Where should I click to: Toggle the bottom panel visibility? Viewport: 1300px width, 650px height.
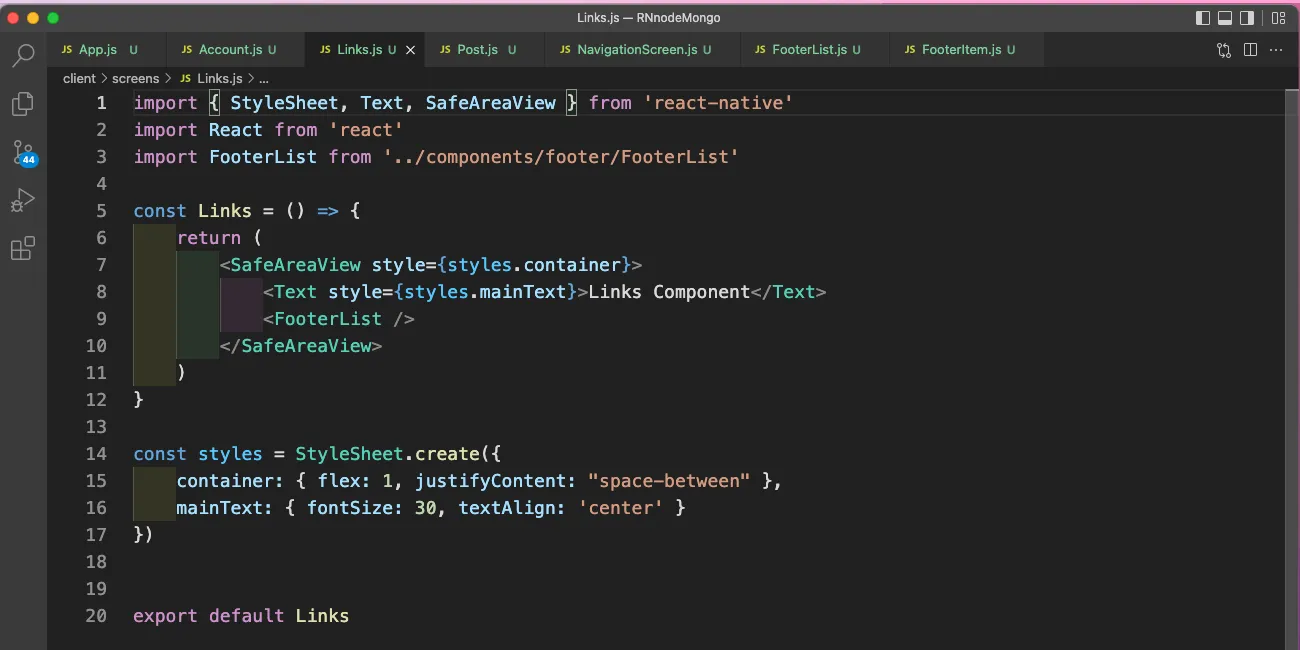coord(1225,18)
